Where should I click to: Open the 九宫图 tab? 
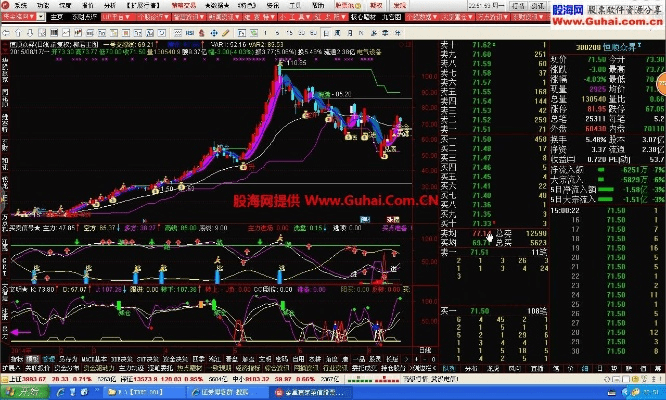[x=391, y=17]
